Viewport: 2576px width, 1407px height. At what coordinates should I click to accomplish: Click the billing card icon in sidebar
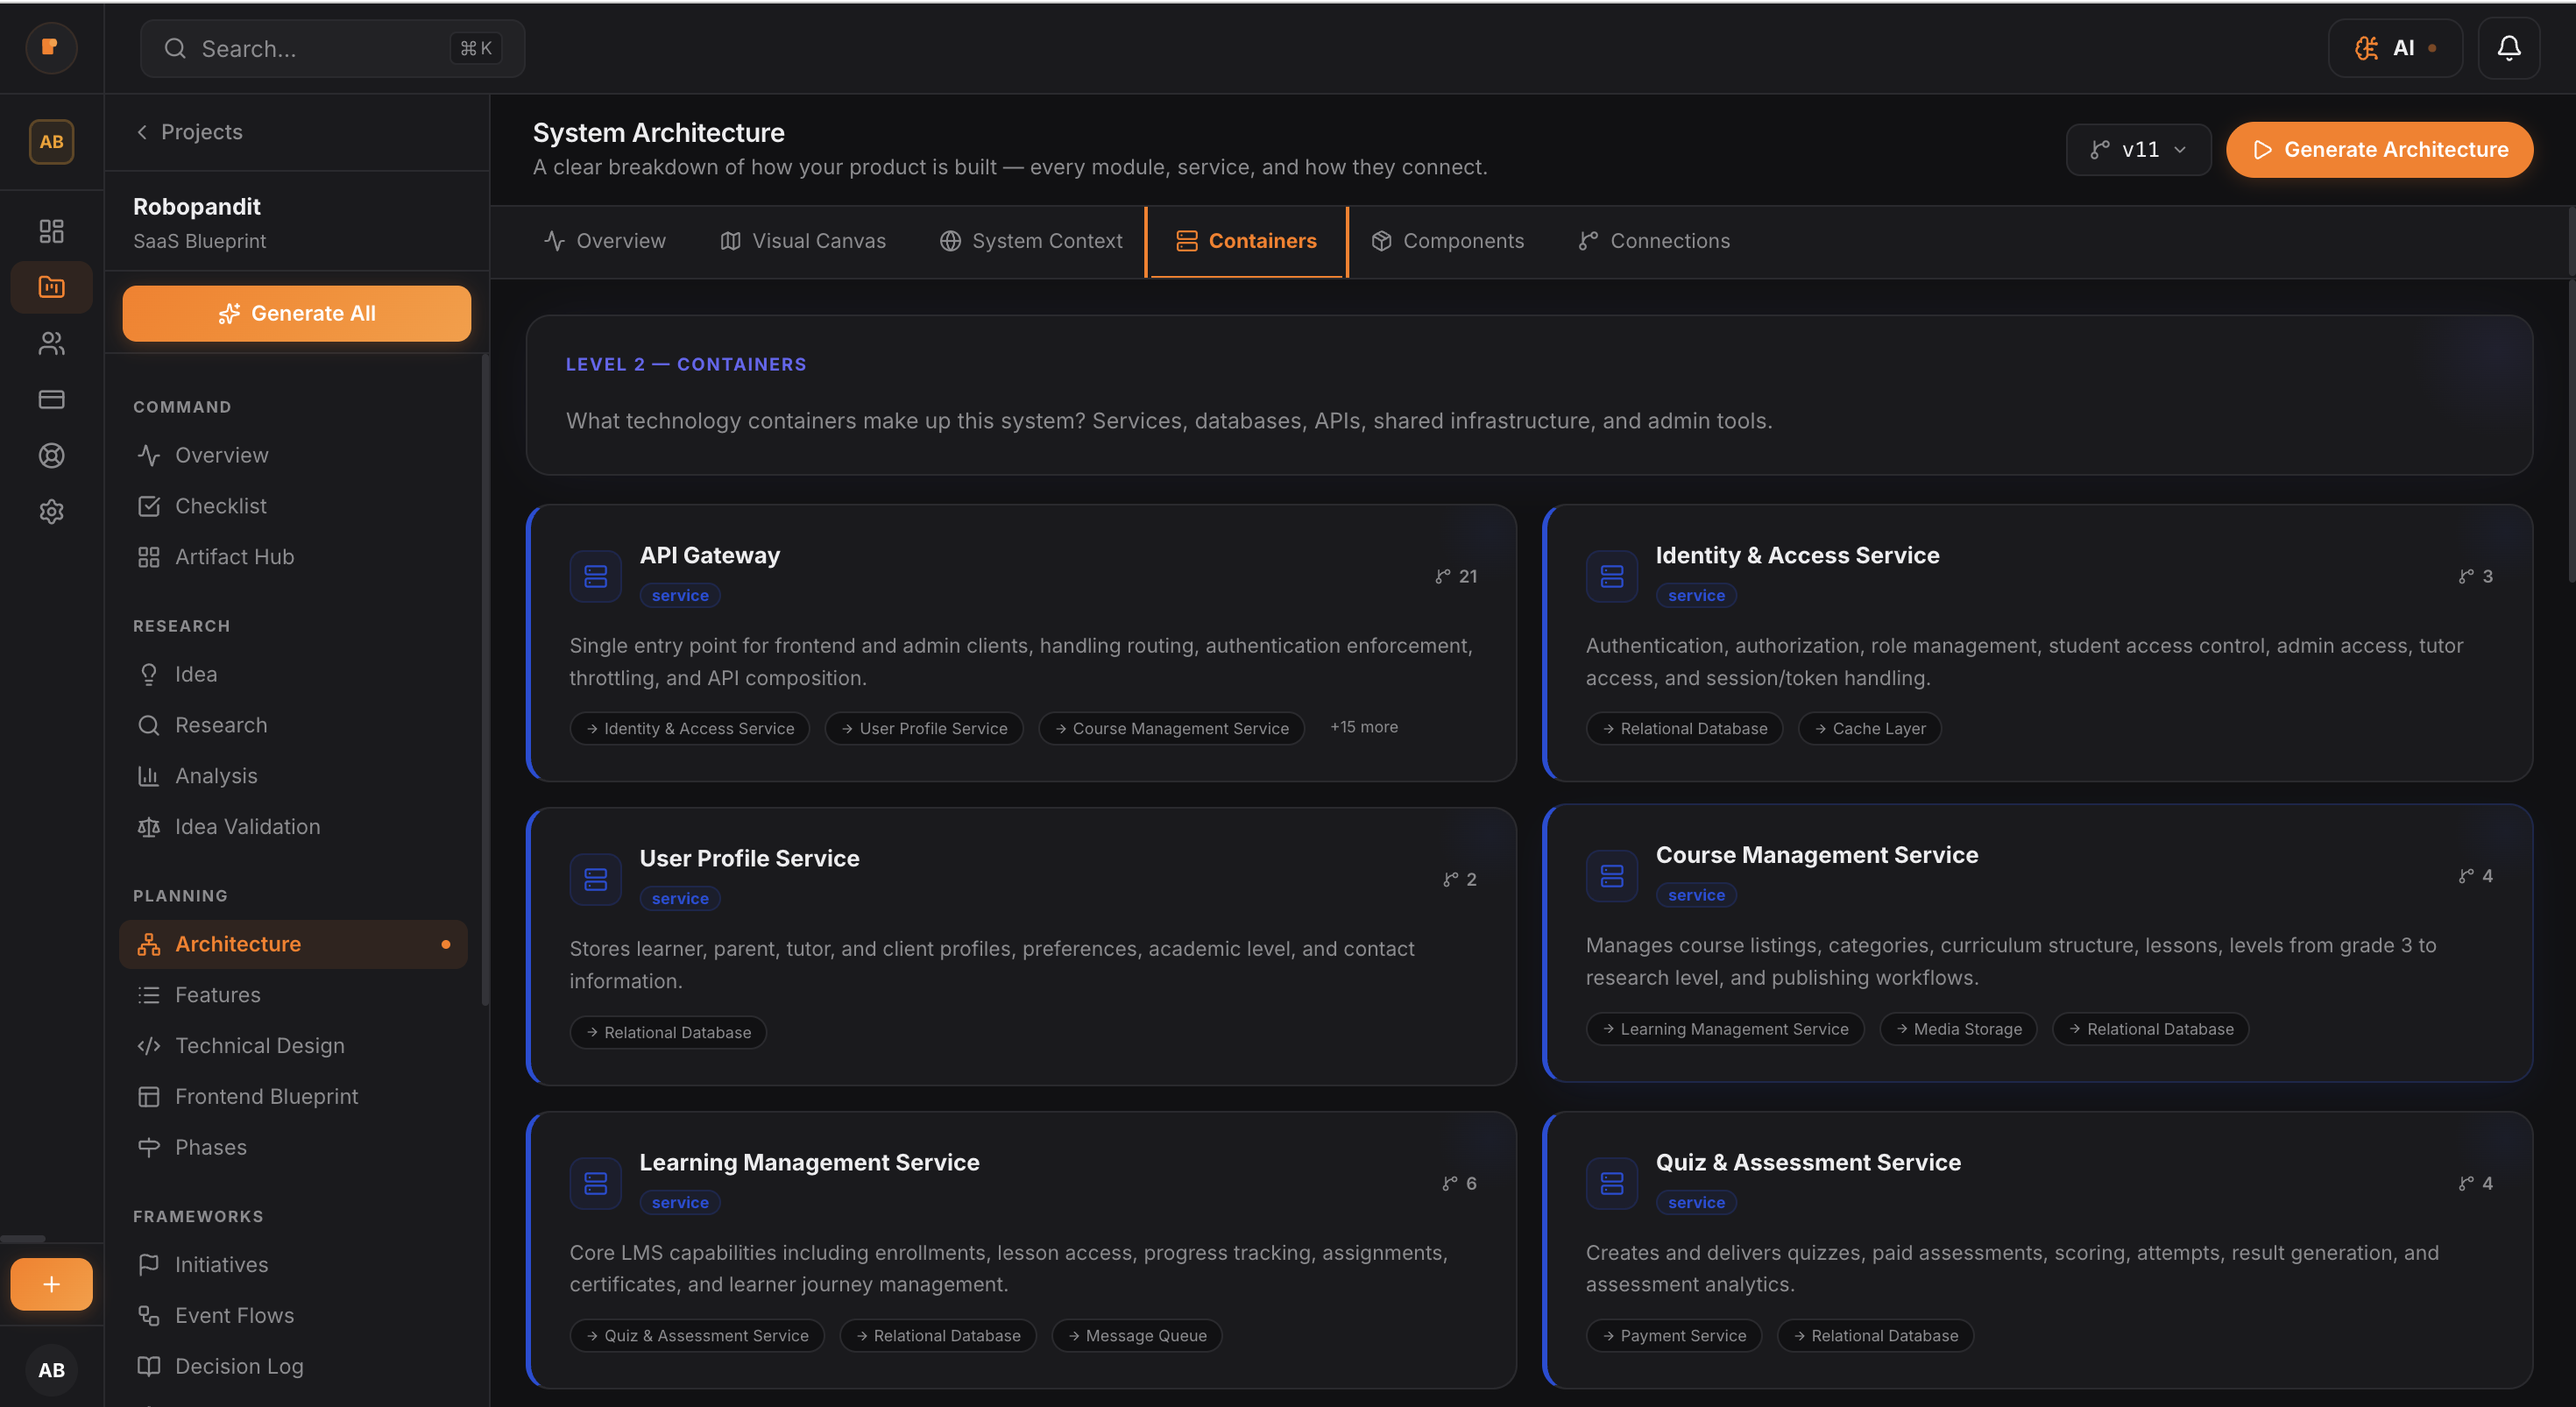tap(51, 399)
